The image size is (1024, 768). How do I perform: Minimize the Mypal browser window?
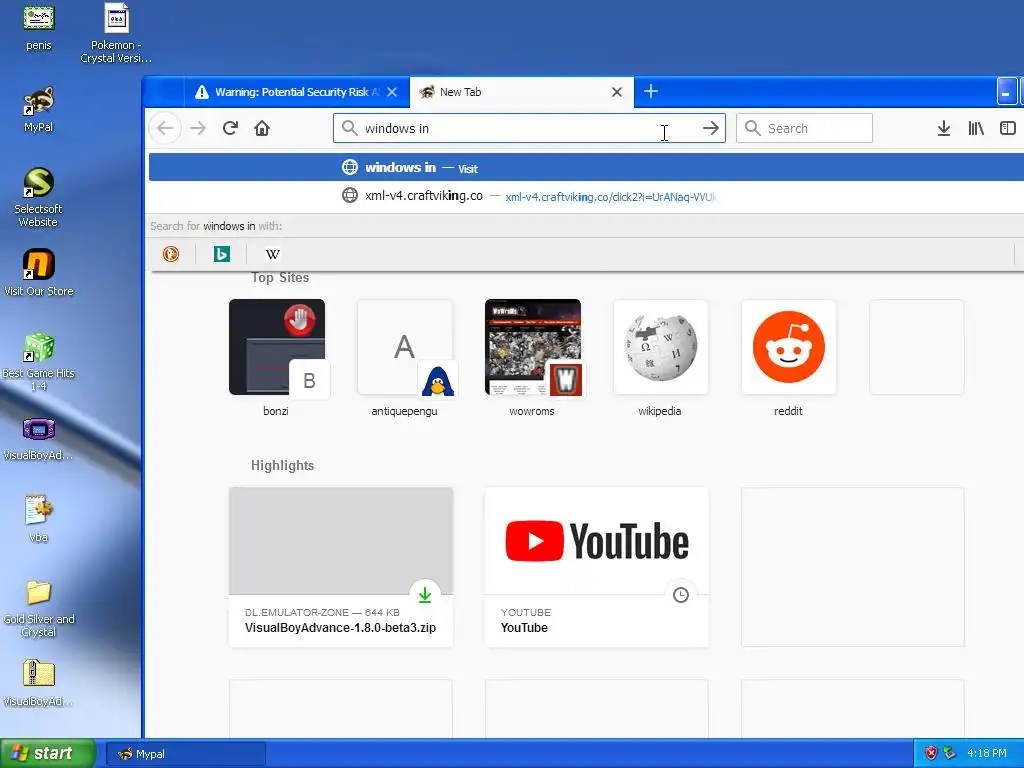(1006, 91)
